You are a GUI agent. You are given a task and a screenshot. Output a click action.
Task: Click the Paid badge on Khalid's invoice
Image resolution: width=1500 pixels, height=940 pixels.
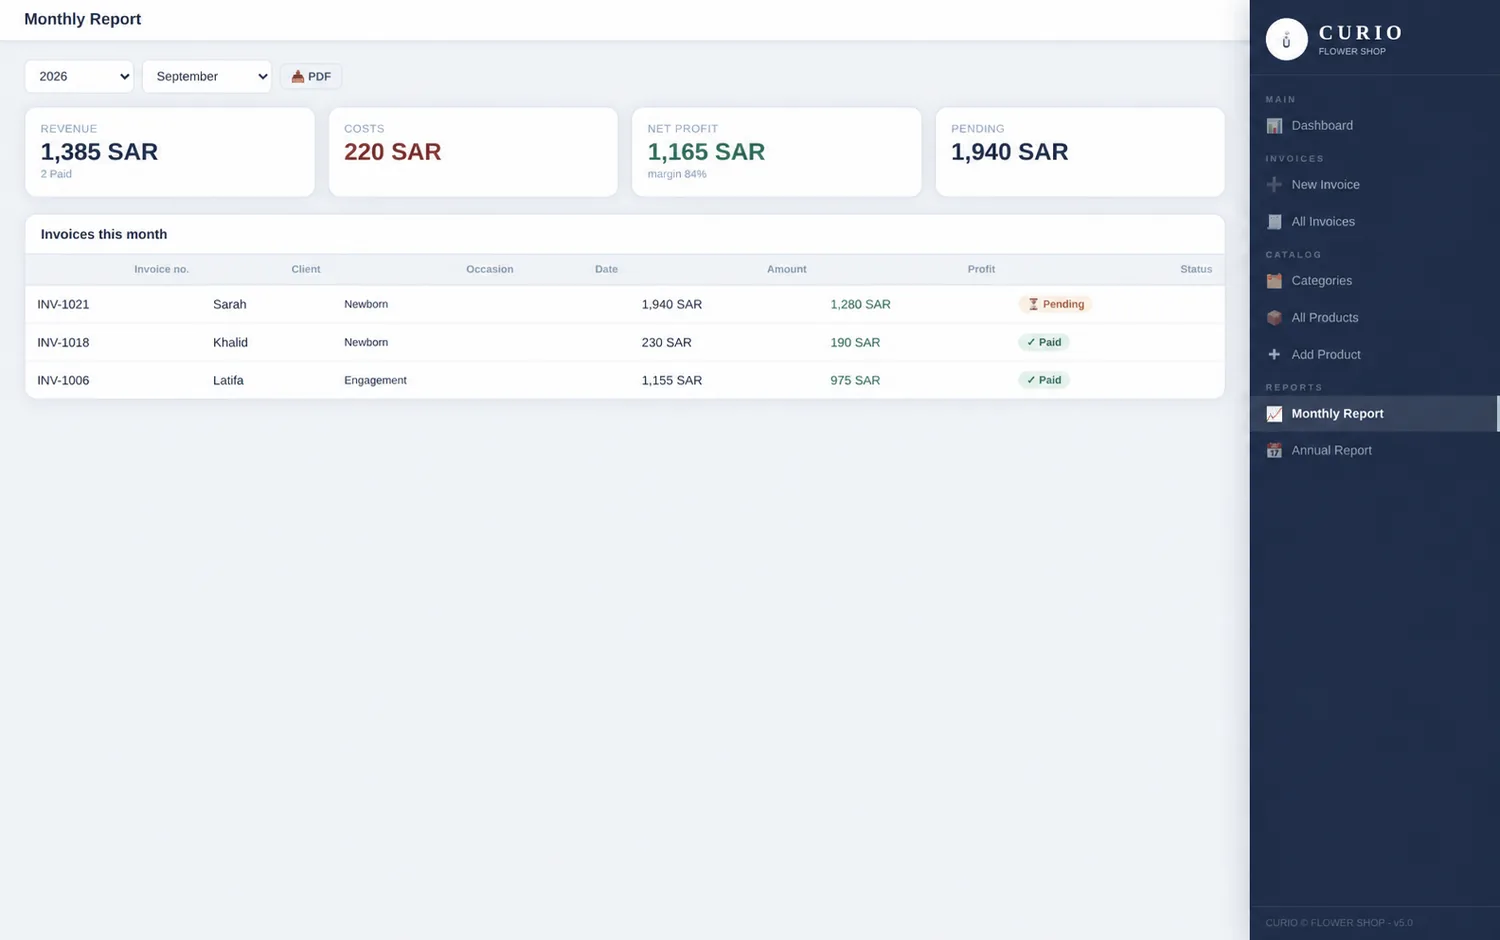click(x=1044, y=342)
